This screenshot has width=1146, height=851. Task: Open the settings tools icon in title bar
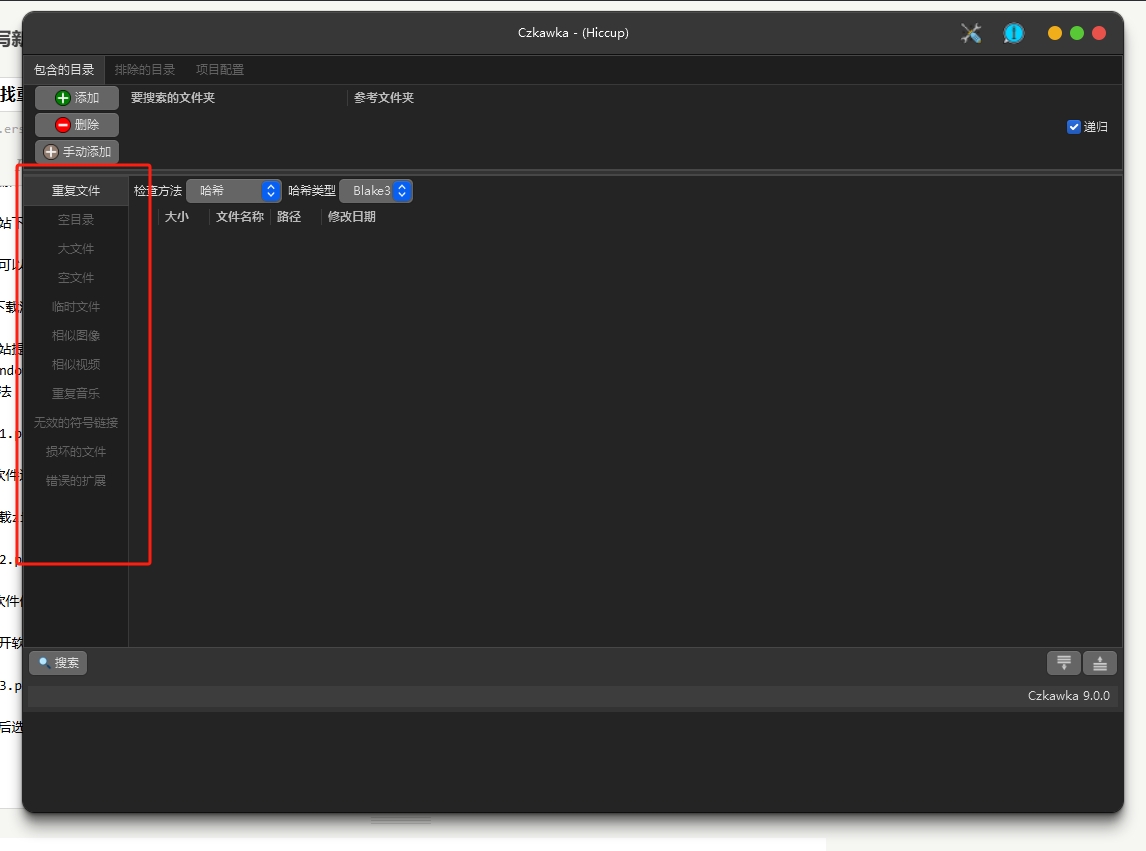tap(971, 33)
